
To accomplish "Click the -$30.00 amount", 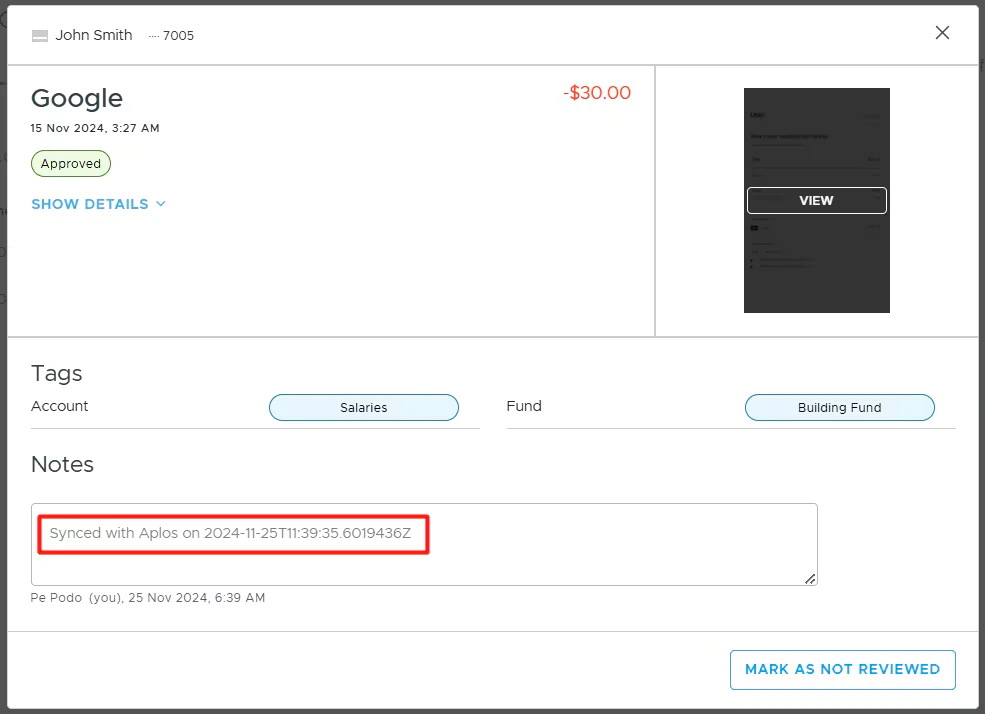I will point(597,93).
